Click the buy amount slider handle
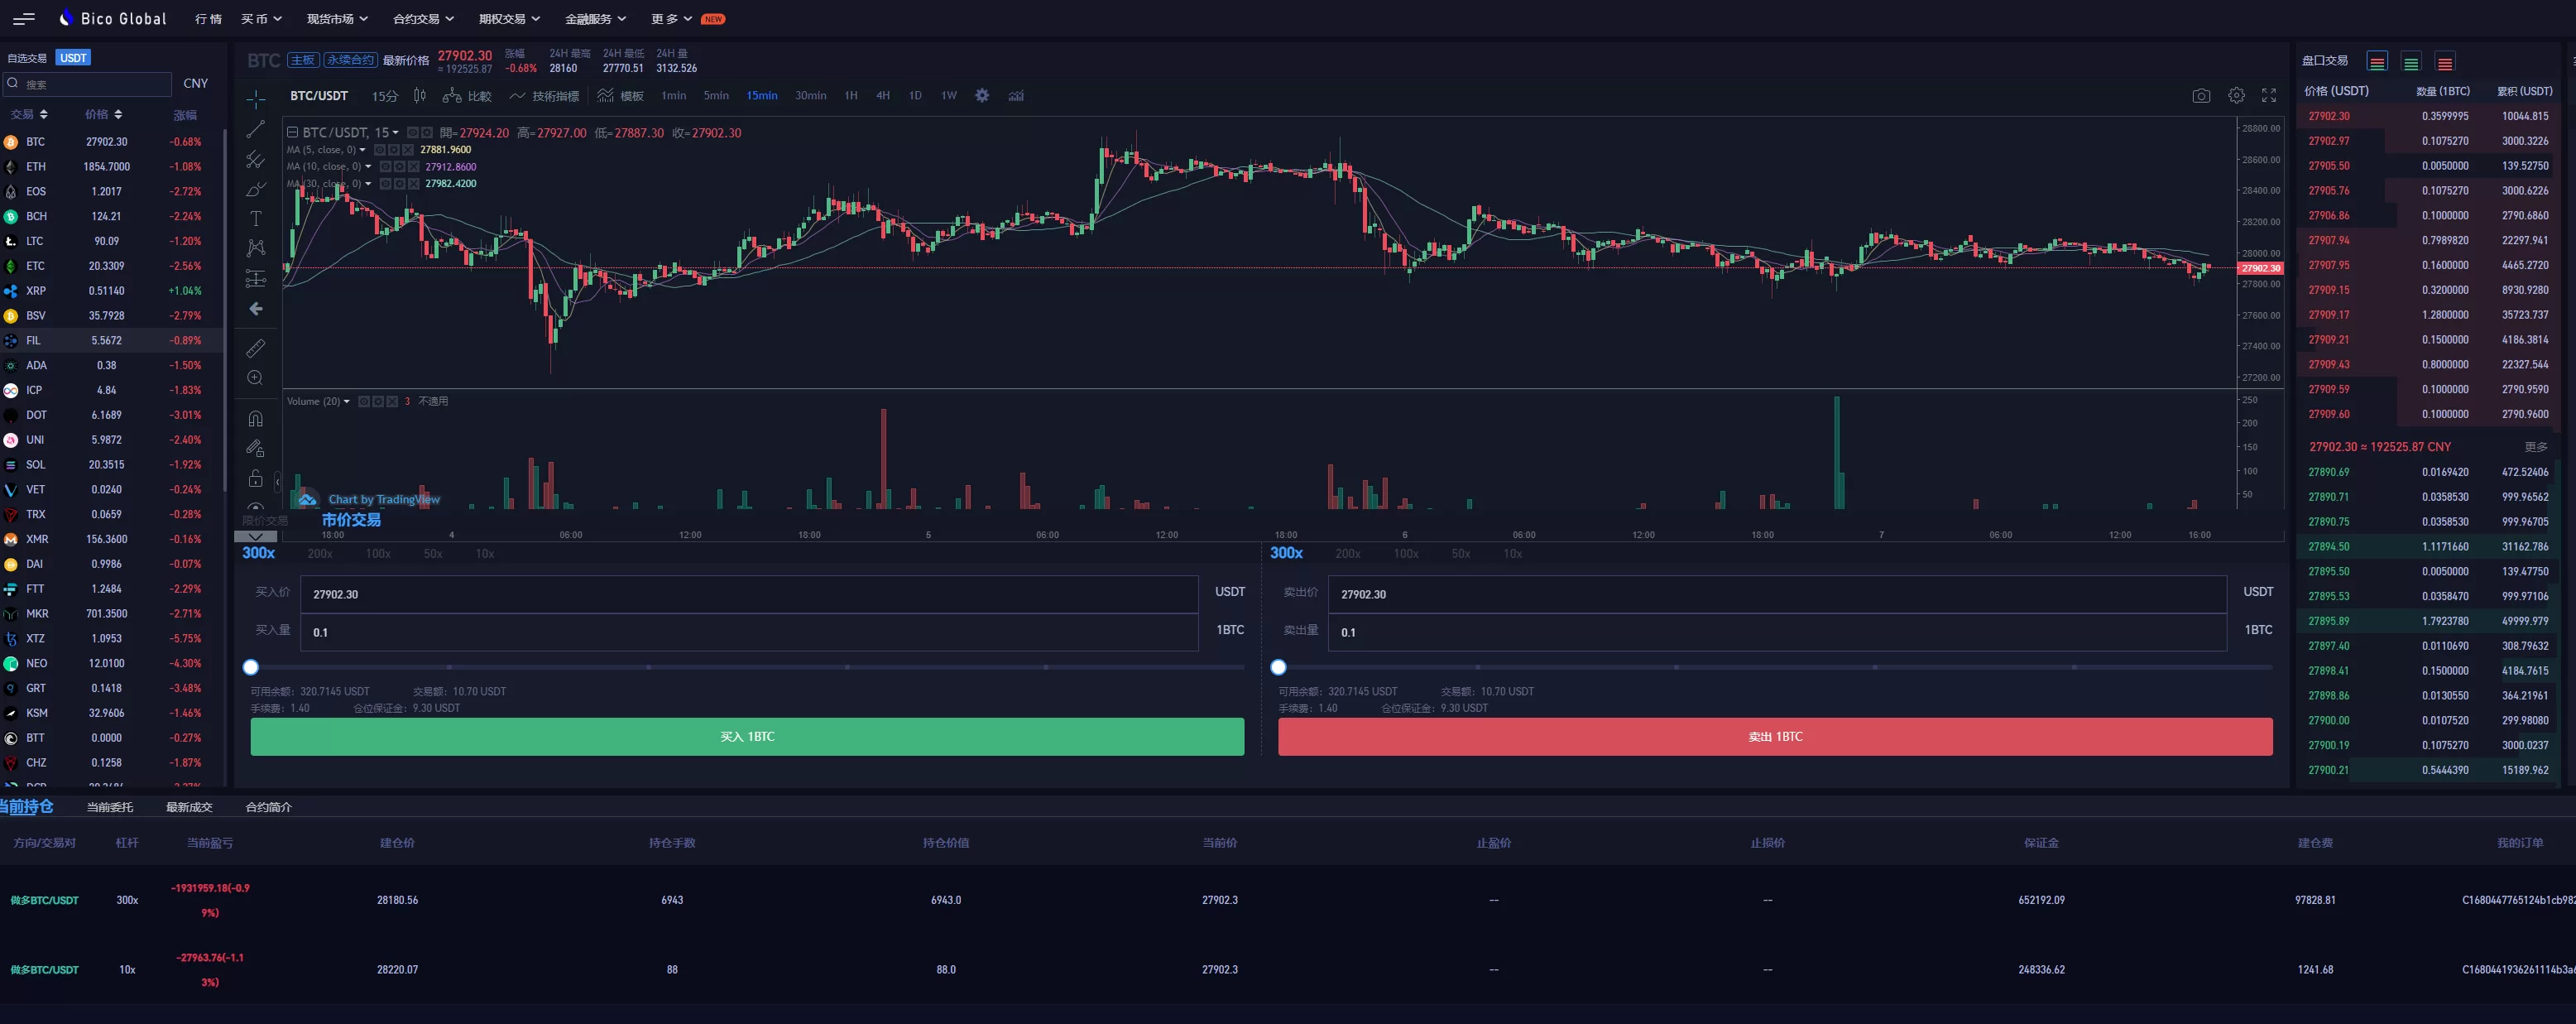2576x1024 pixels. pyautogui.click(x=251, y=668)
